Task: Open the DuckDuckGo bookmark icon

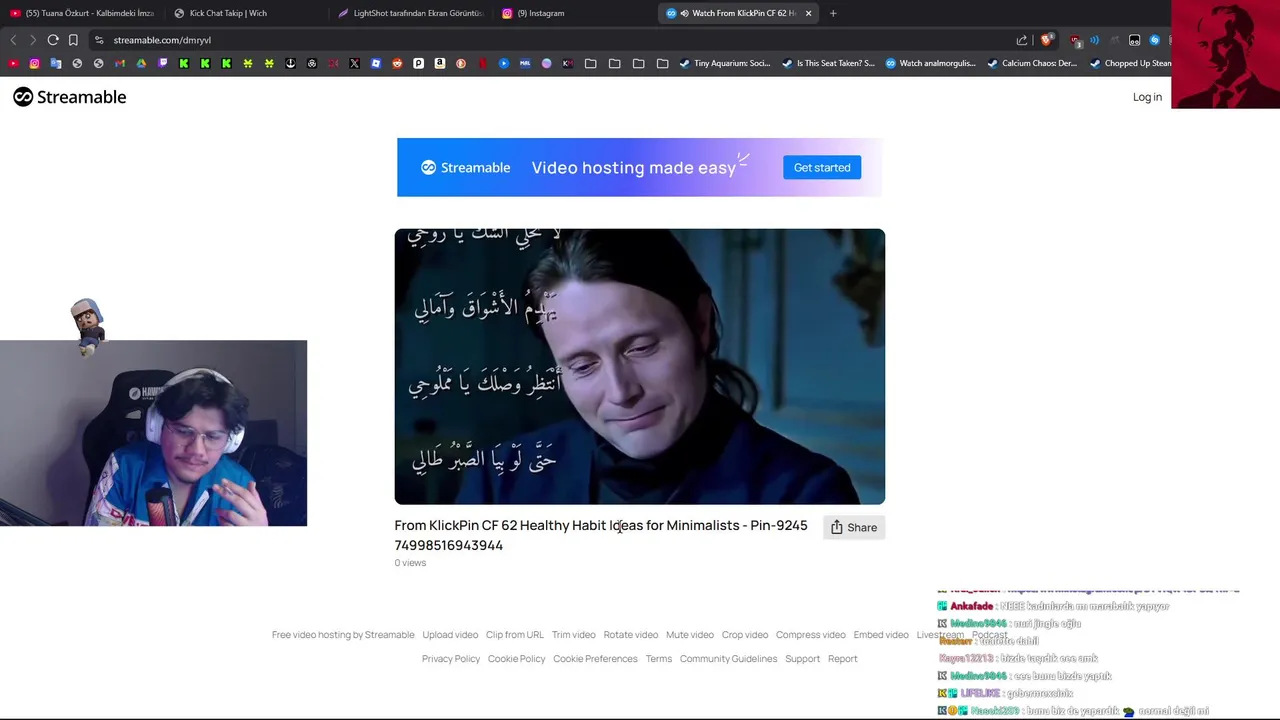Action: tap(461, 63)
